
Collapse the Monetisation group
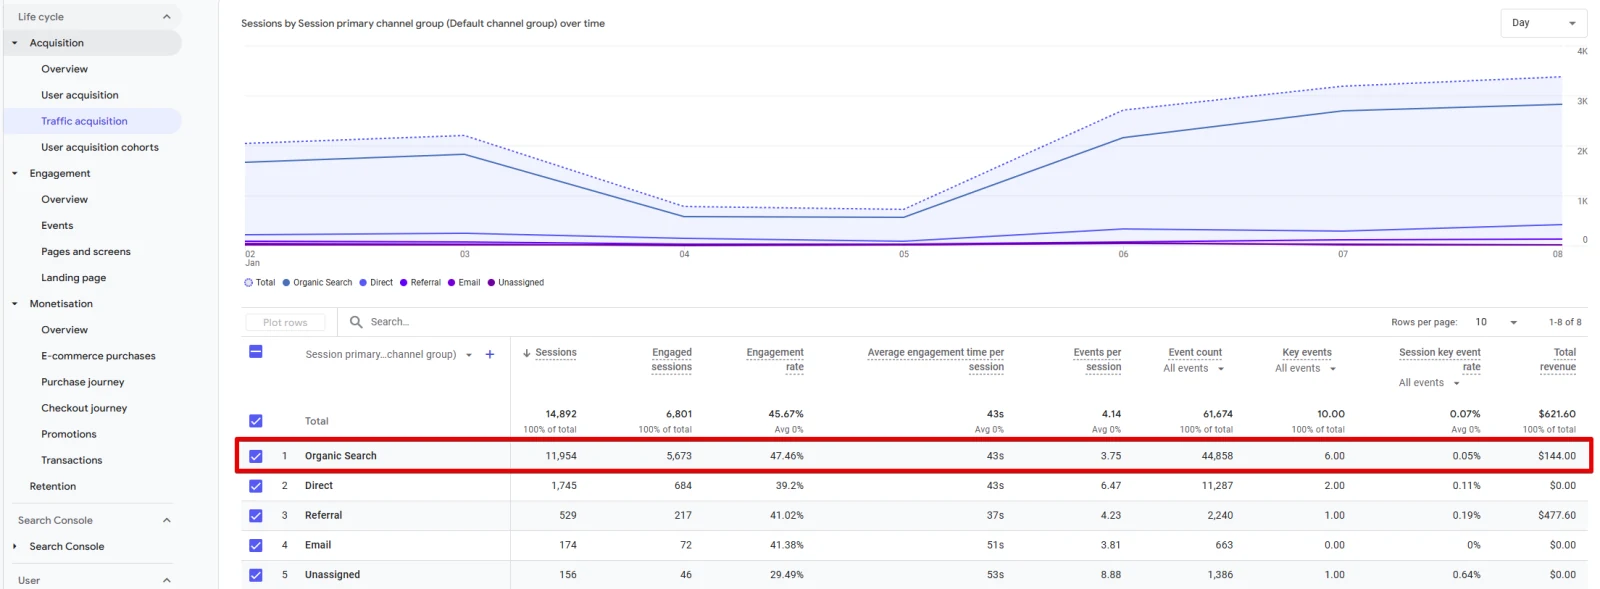coord(15,304)
